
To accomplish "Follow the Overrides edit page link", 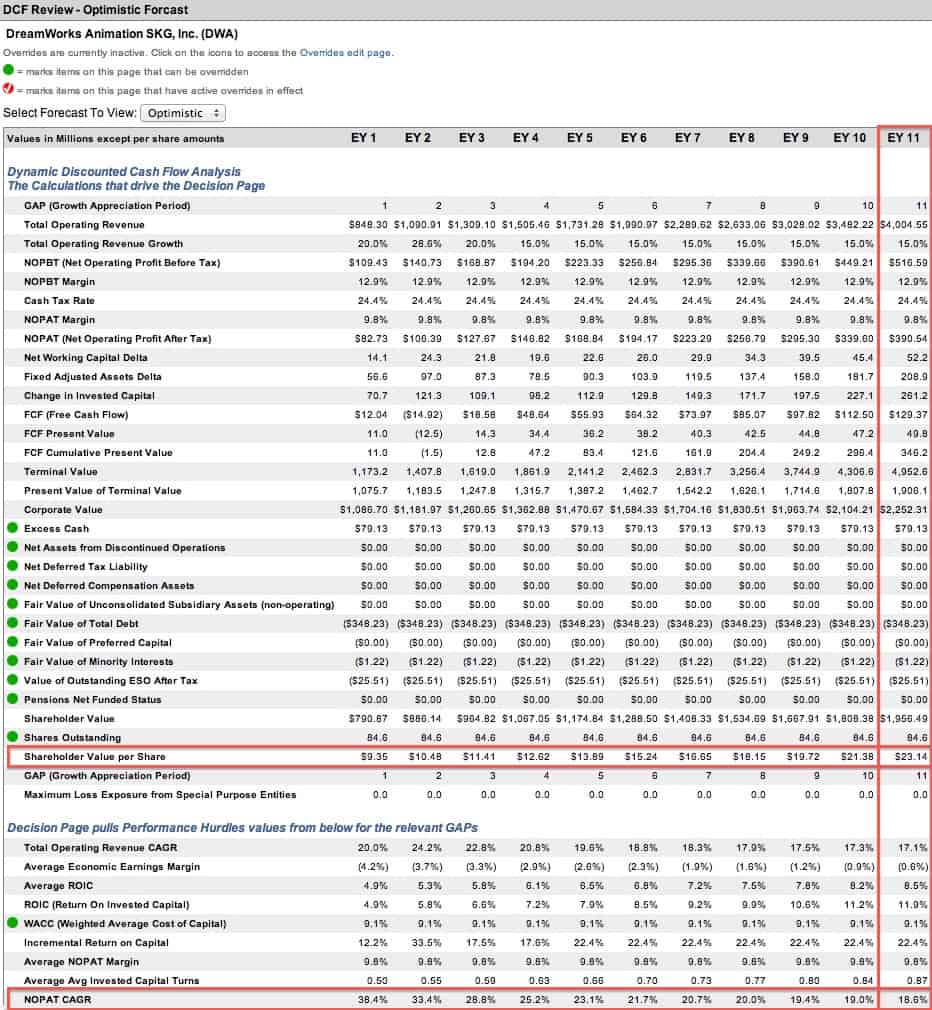I will coord(345,53).
